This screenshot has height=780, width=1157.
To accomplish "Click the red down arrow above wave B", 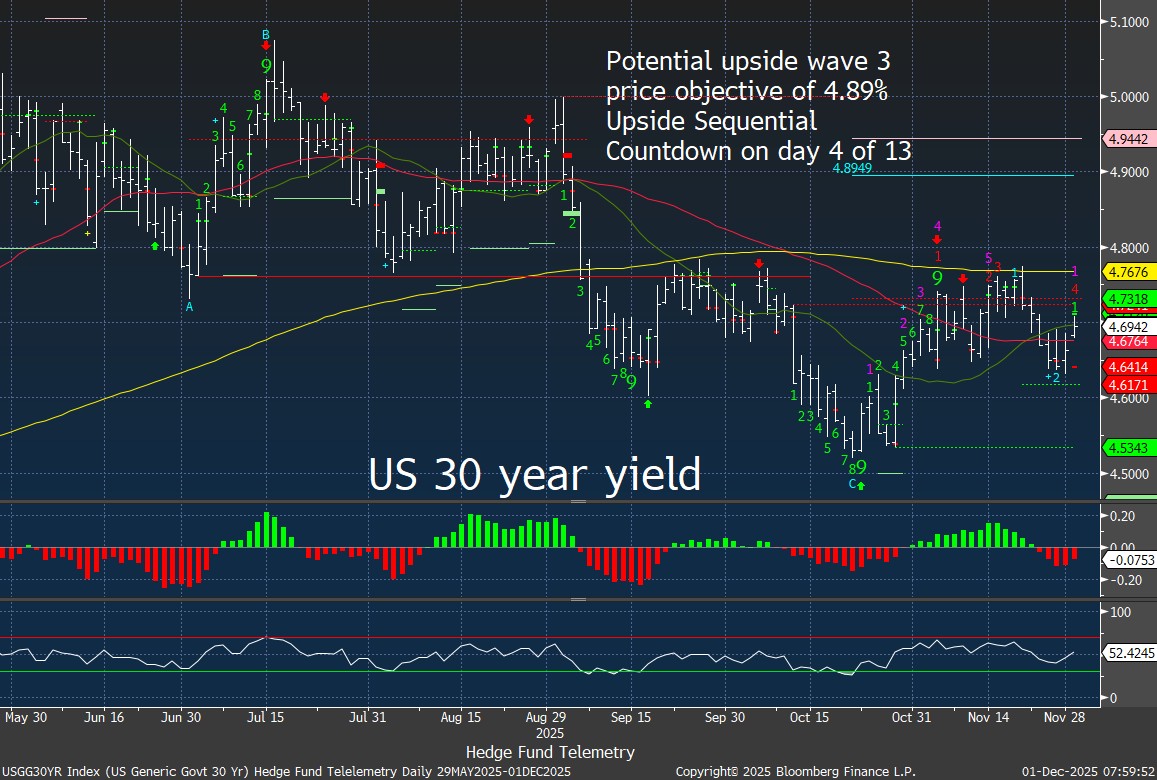I will click(266, 46).
